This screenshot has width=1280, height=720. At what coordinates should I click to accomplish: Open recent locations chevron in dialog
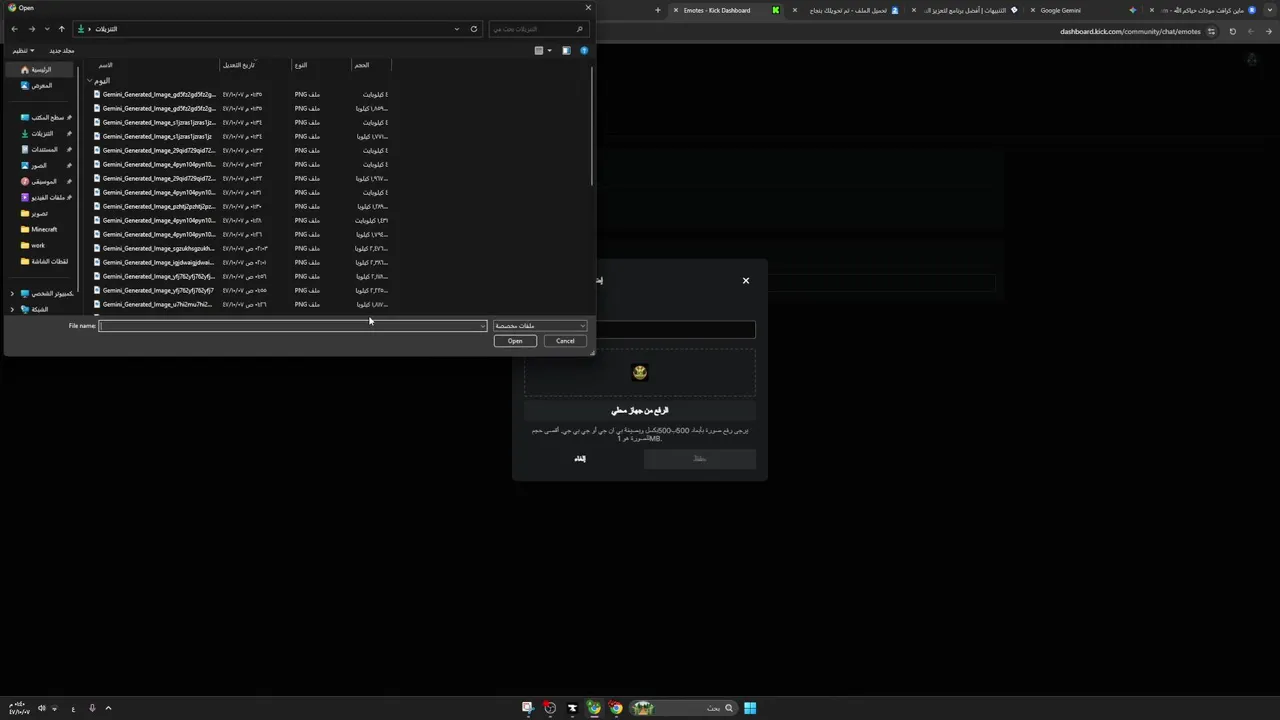[46, 29]
